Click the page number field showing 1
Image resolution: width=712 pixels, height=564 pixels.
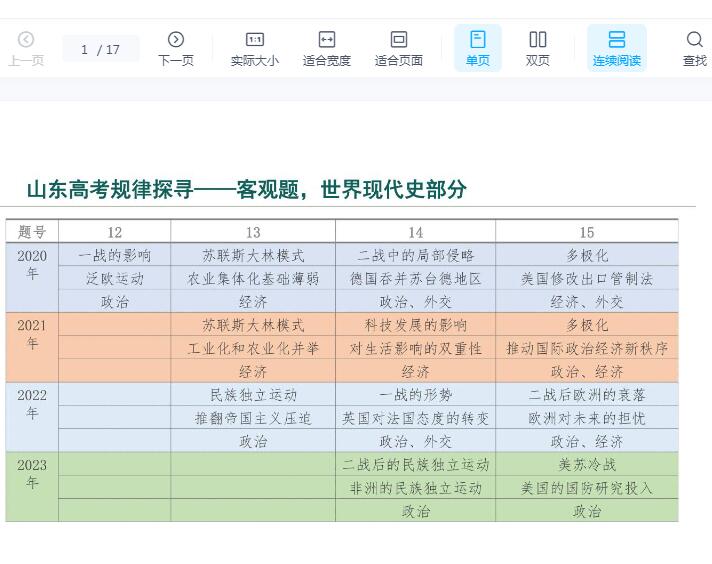pyautogui.click(x=86, y=49)
